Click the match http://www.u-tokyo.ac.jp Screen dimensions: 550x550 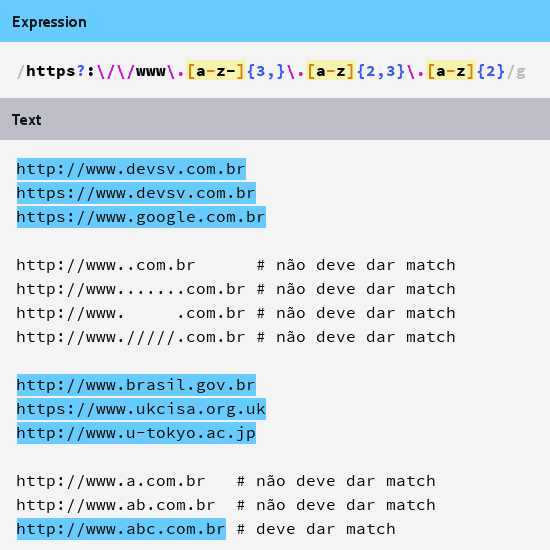(136, 433)
